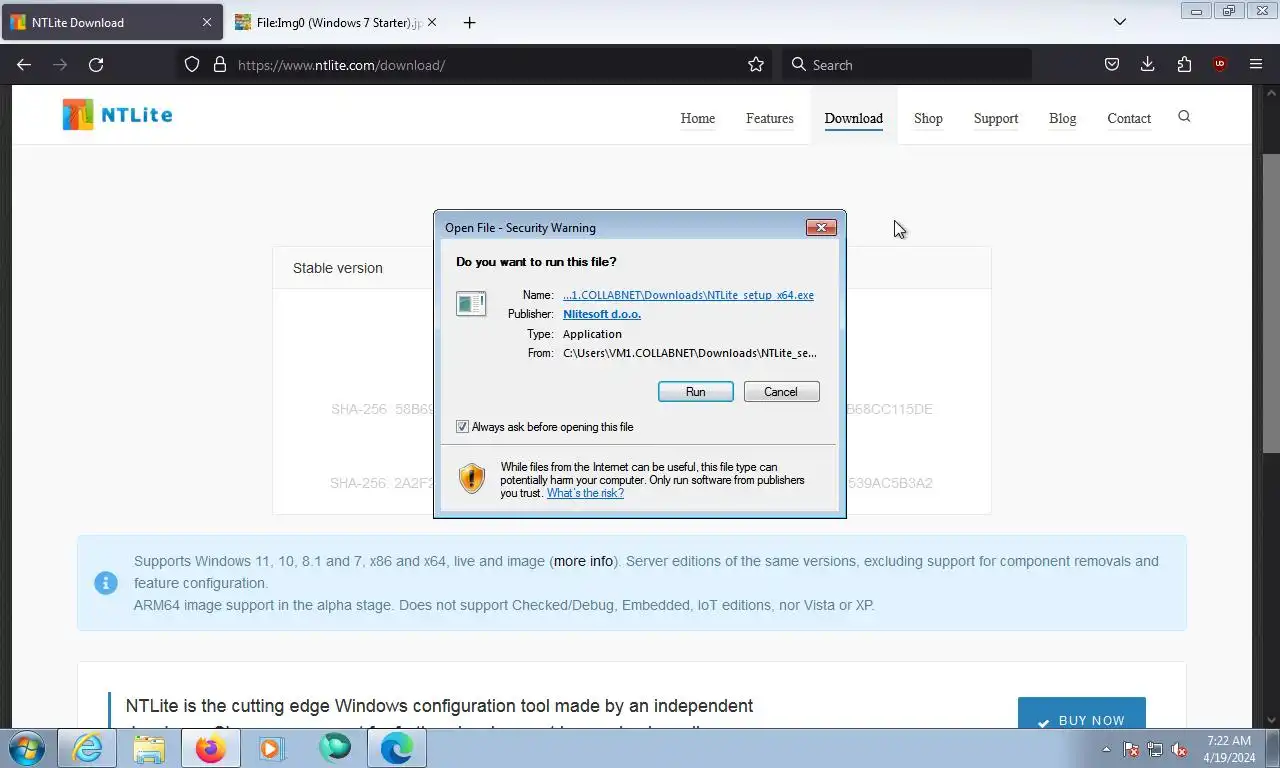This screenshot has height=768, width=1280.
Task: Show hidden system tray icons
Action: 1106,749
